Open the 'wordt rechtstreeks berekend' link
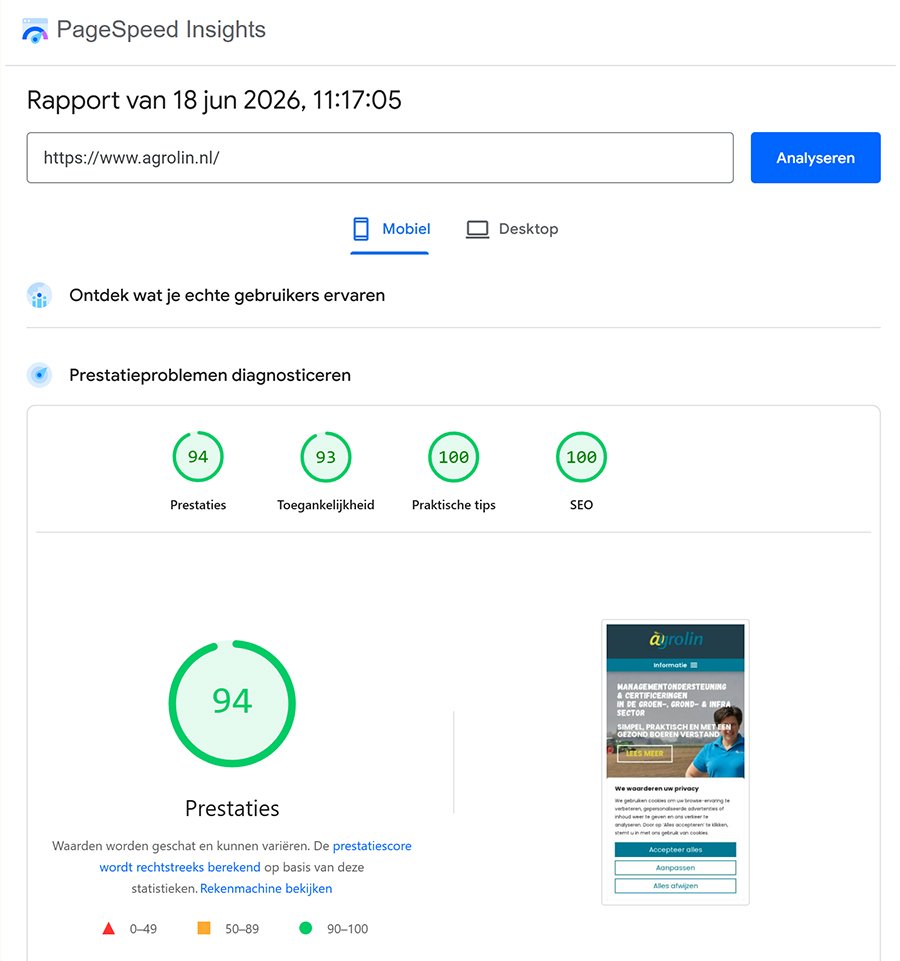Image resolution: width=900 pixels, height=961 pixels. point(180,867)
